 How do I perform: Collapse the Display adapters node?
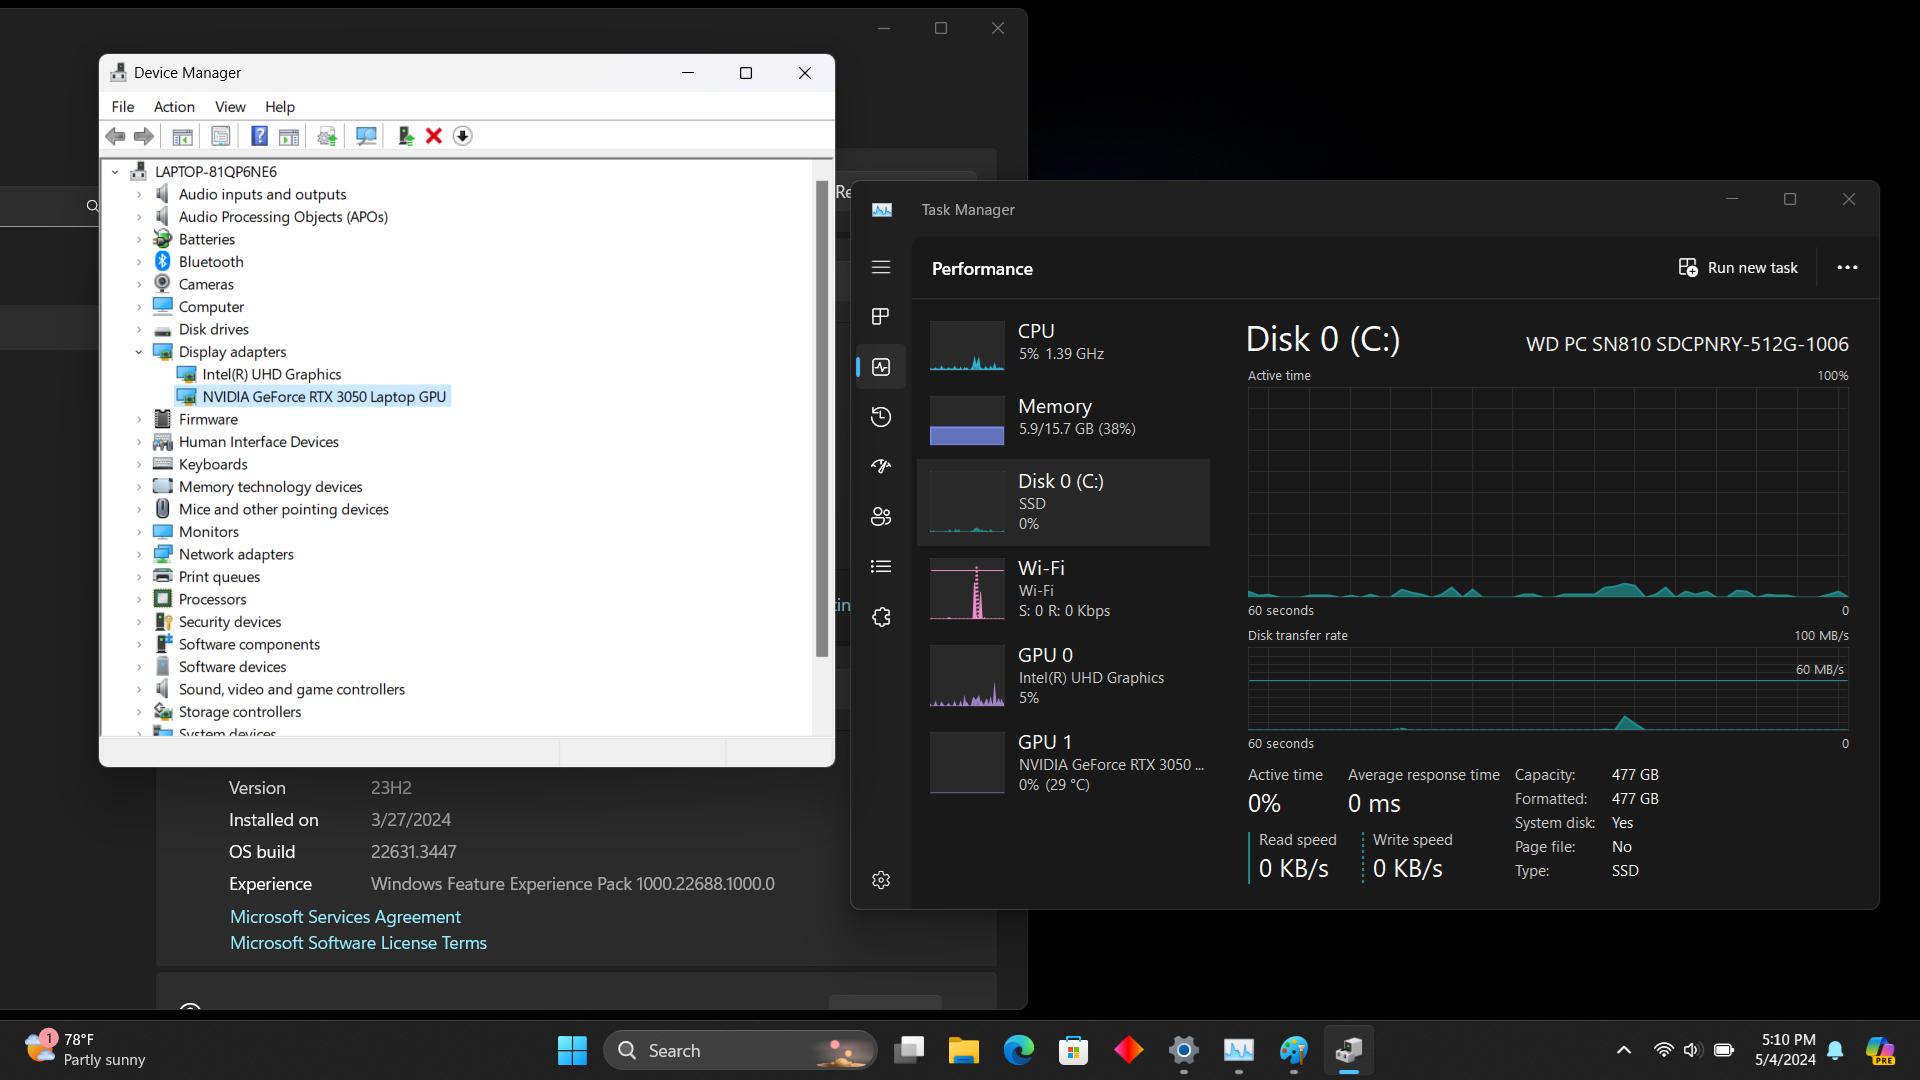tap(139, 352)
